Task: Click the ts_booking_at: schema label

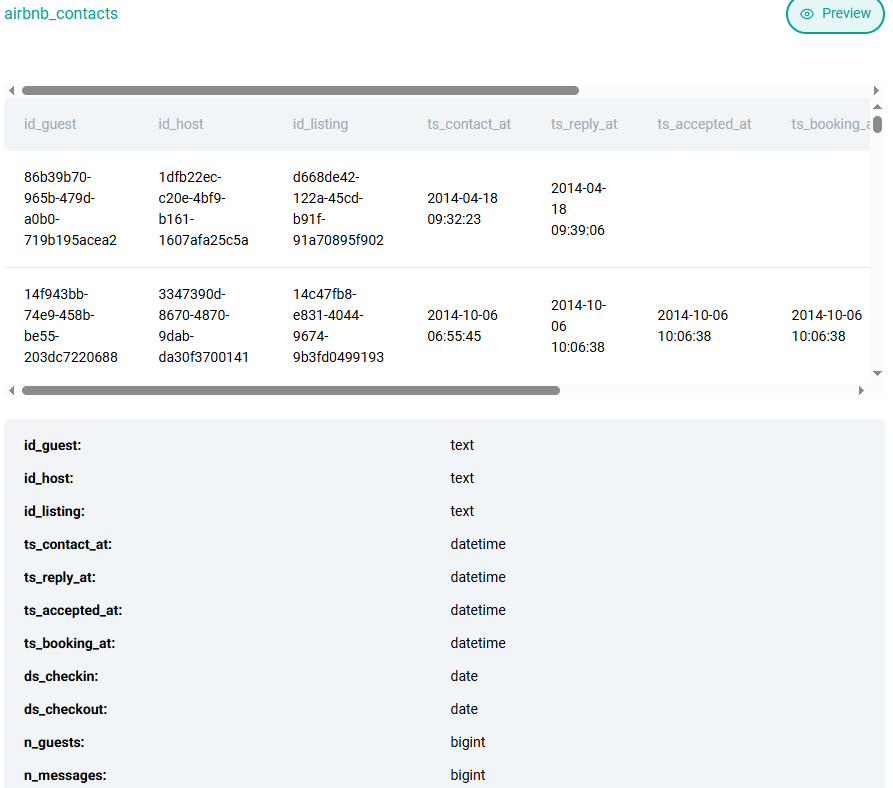Action: pyautogui.click(x=69, y=643)
